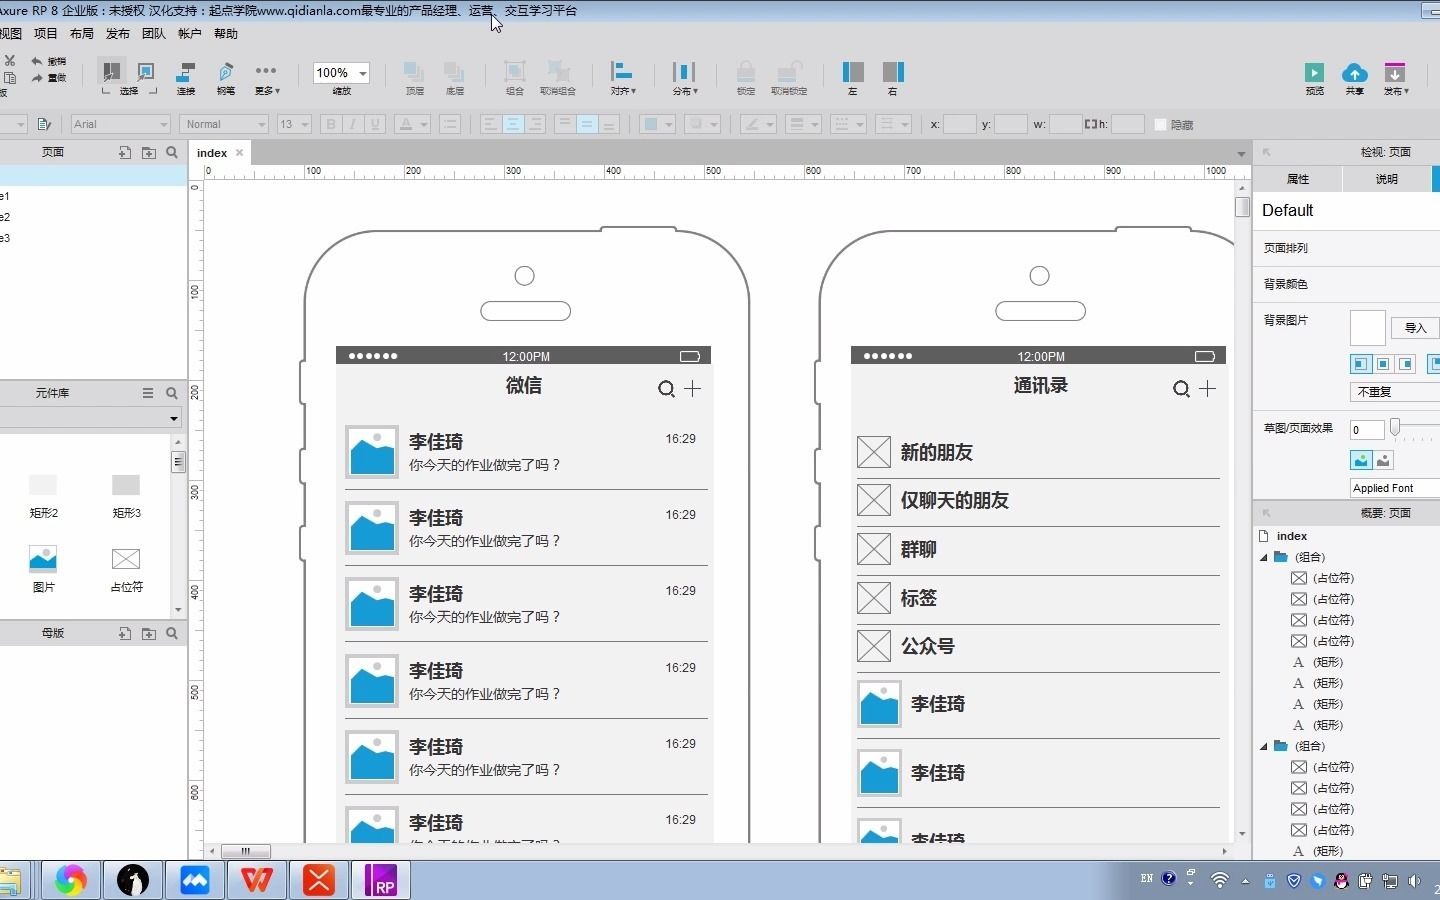Toggle underline text formatting
Viewport: 1440px width, 900px height.
[x=376, y=124]
